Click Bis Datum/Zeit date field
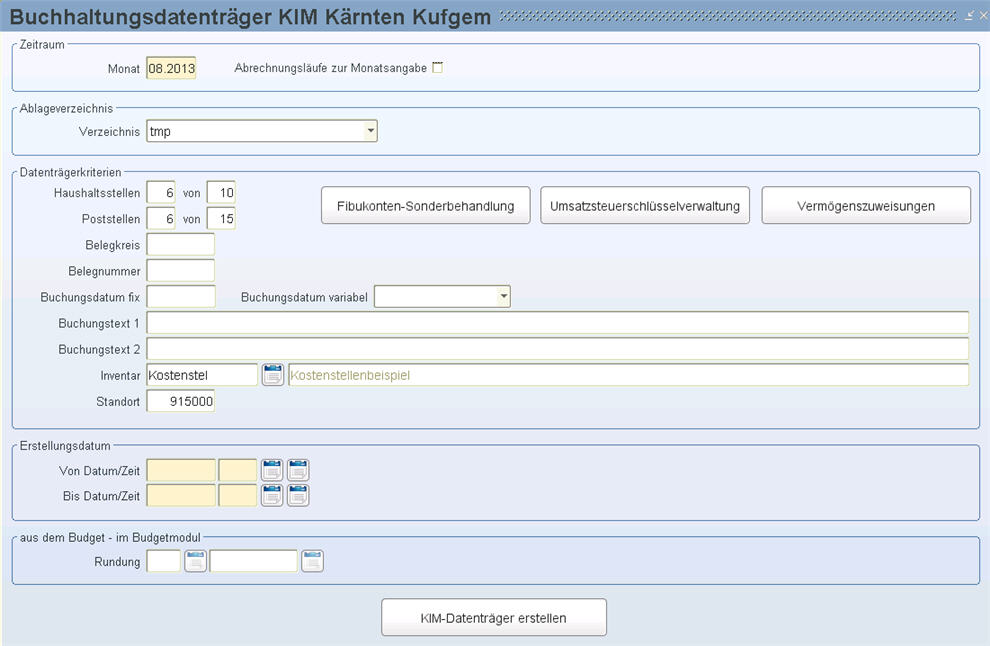The height and width of the screenshot is (646, 990). coord(181,496)
